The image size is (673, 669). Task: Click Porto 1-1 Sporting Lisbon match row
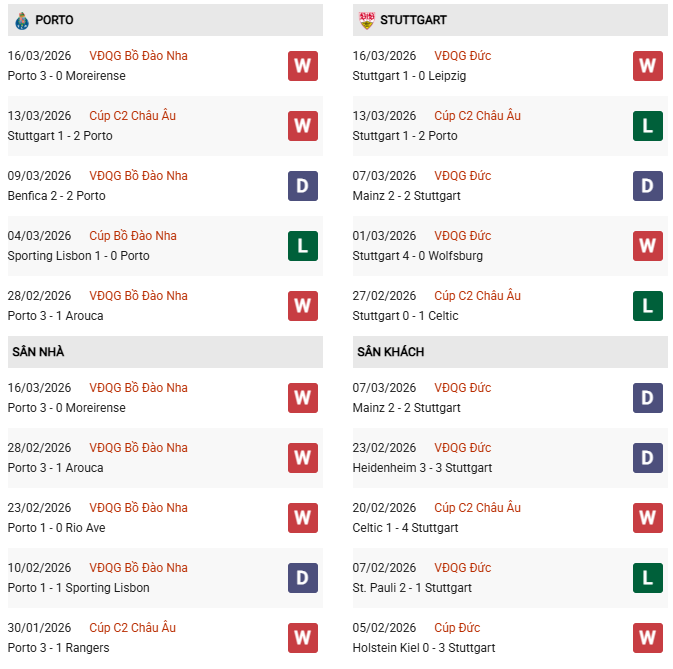[x=78, y=588]
